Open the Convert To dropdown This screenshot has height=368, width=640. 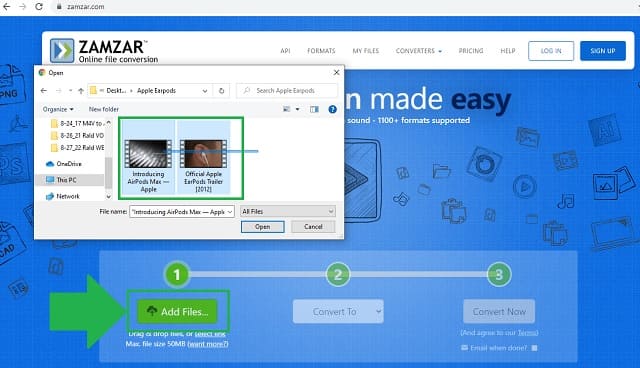(338, 311)
